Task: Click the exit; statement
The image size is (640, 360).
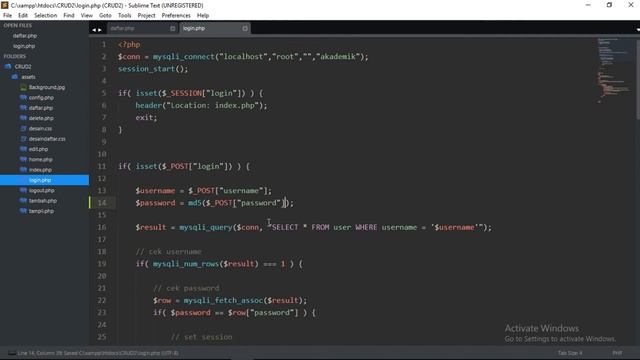Action: [x=146, y=118]
